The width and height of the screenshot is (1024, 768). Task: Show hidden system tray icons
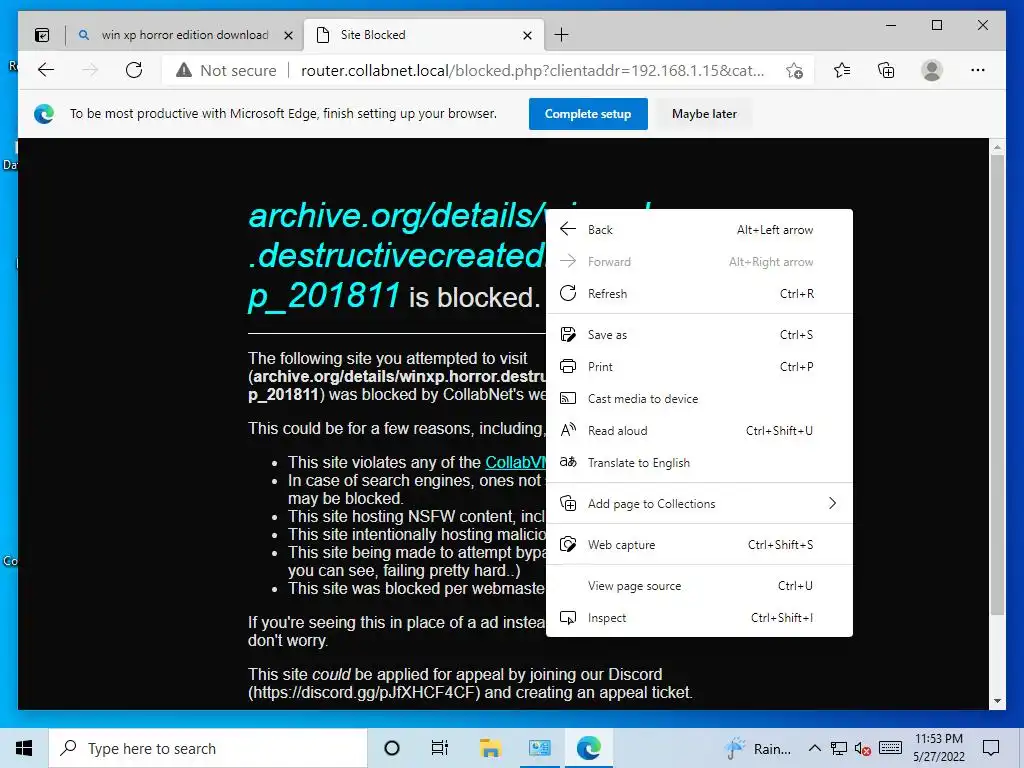coord(814,748)
